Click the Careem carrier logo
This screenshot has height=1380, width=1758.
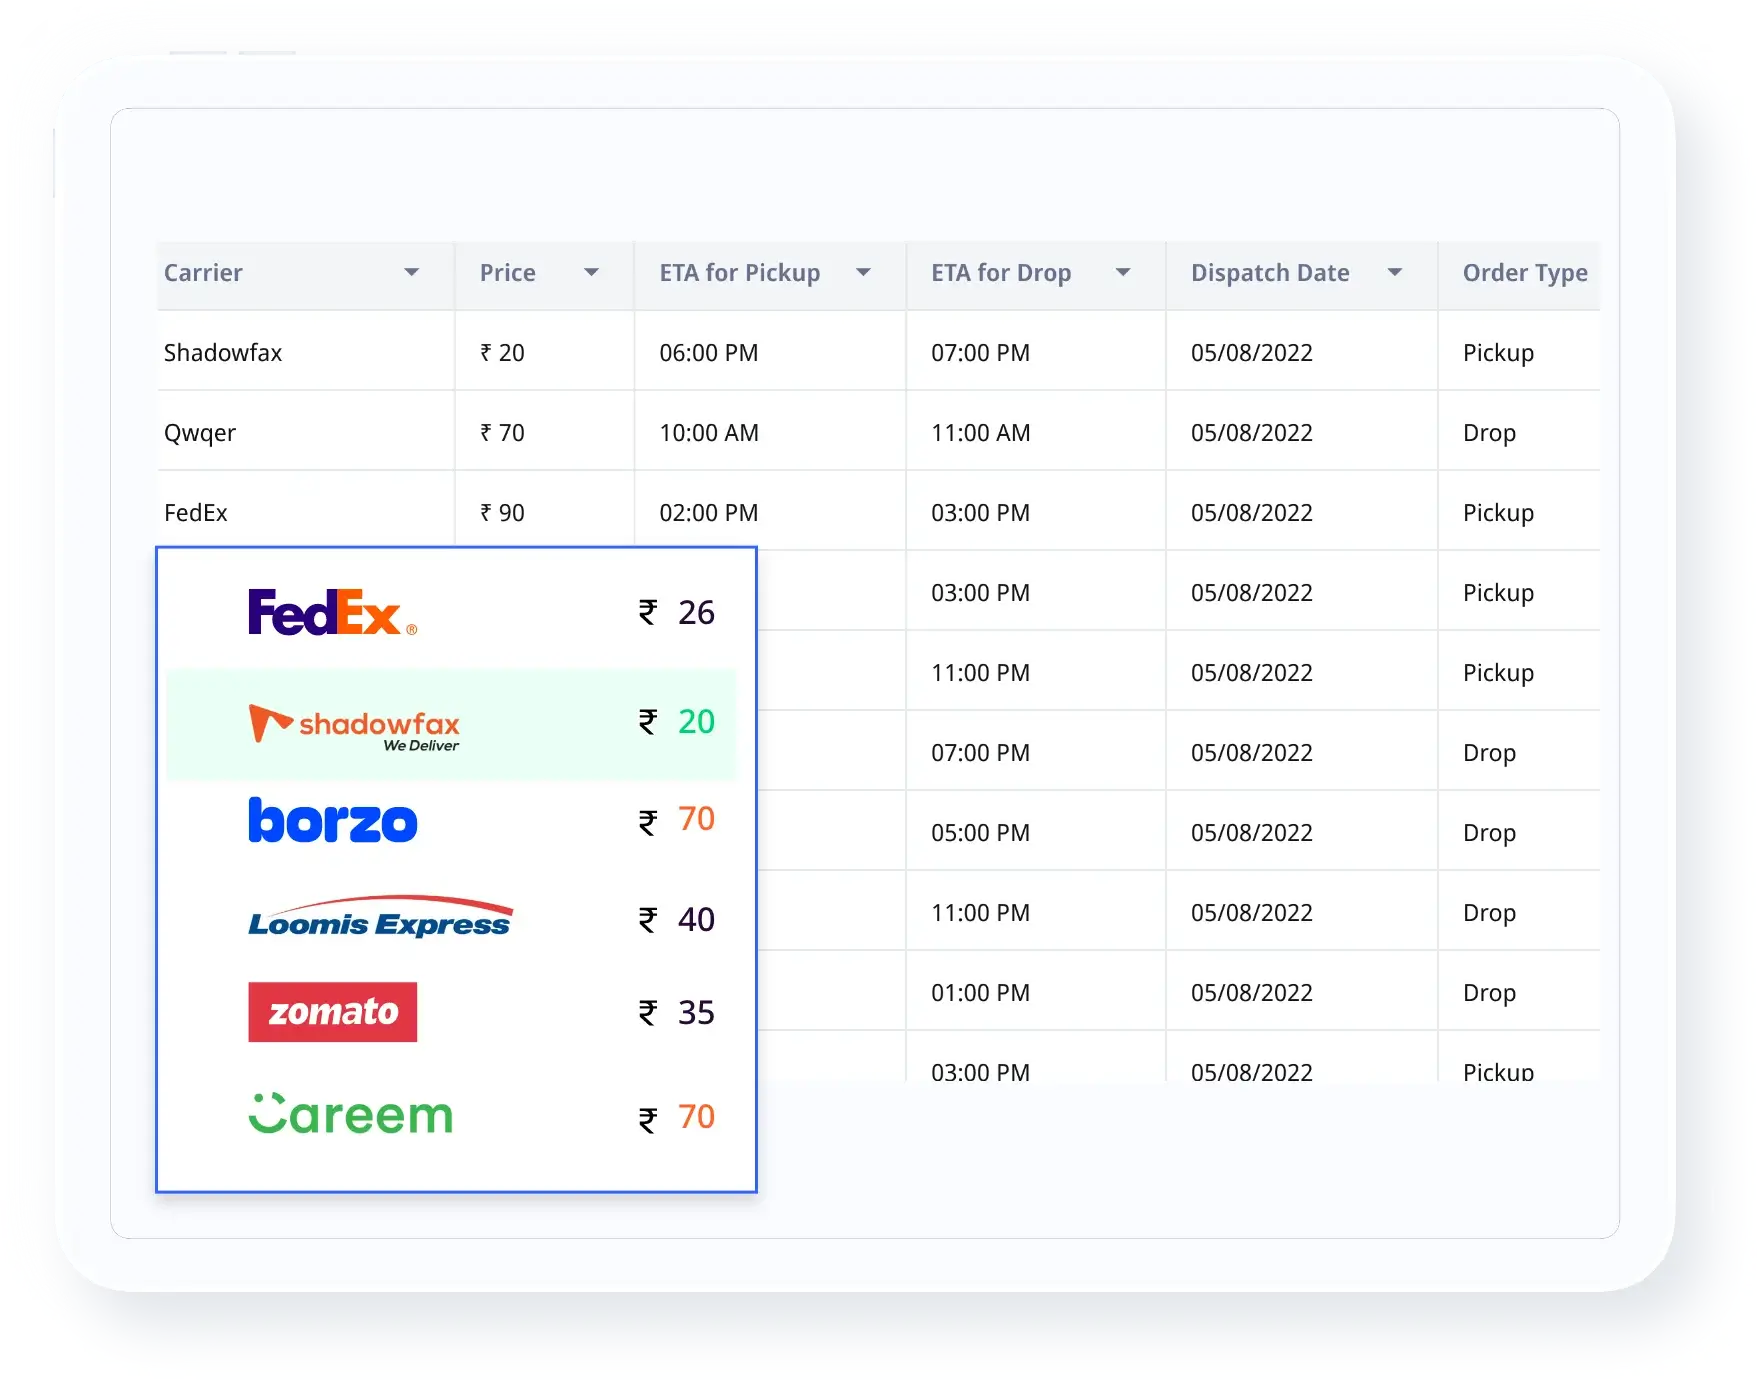[350, 1114]
